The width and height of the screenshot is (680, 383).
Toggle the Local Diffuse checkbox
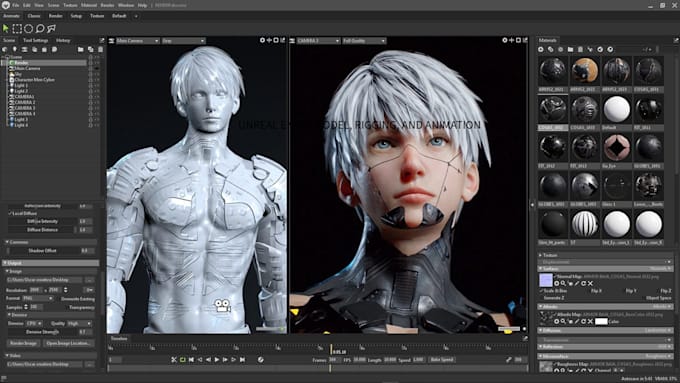pyautogui.click(x=10, y=213)
